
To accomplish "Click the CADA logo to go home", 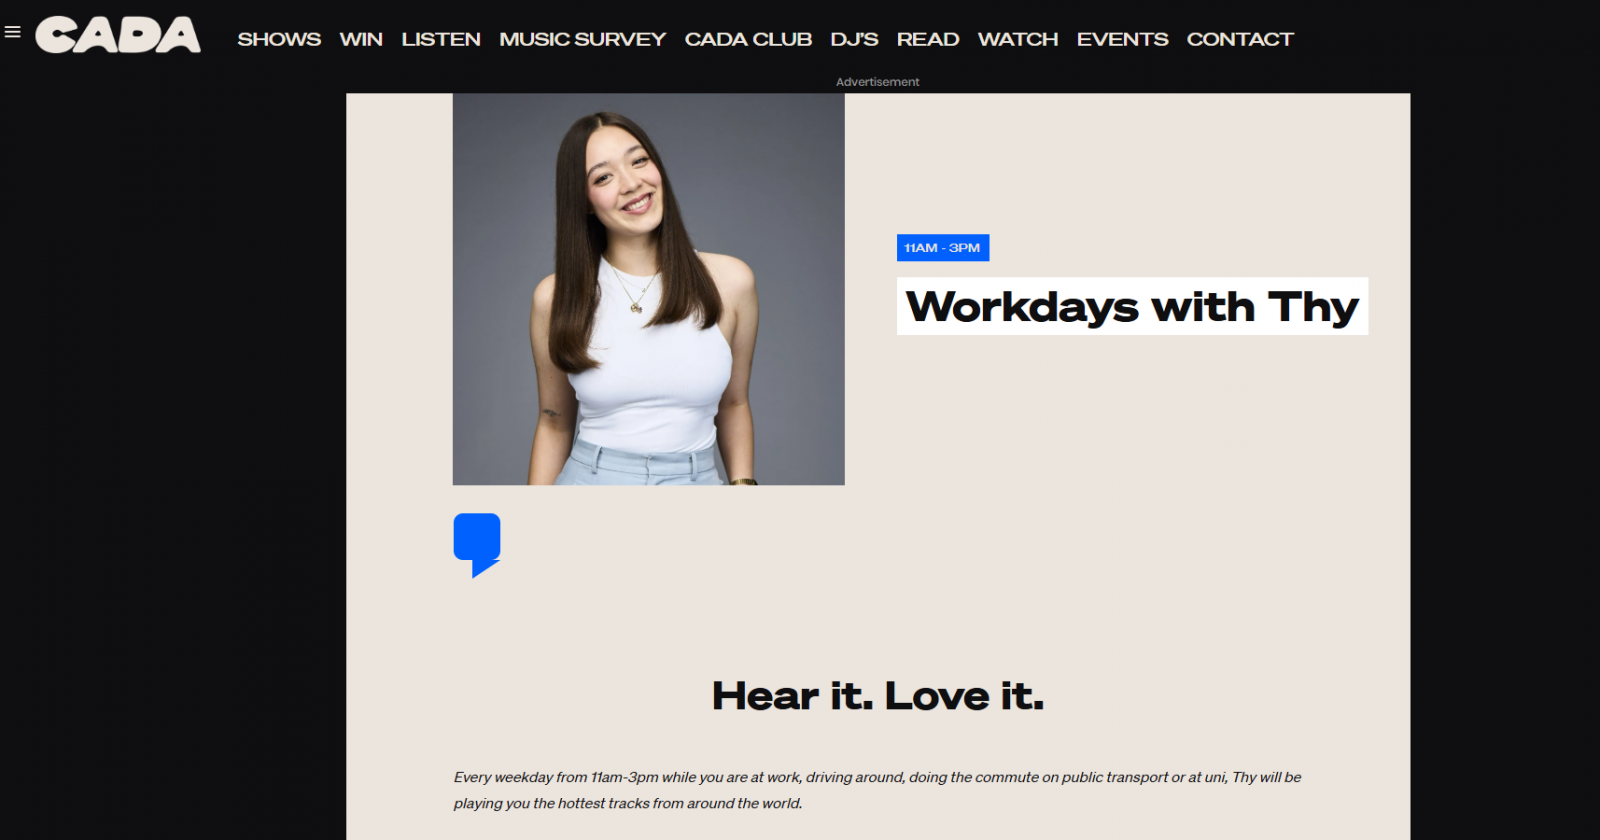I will 118,35.
